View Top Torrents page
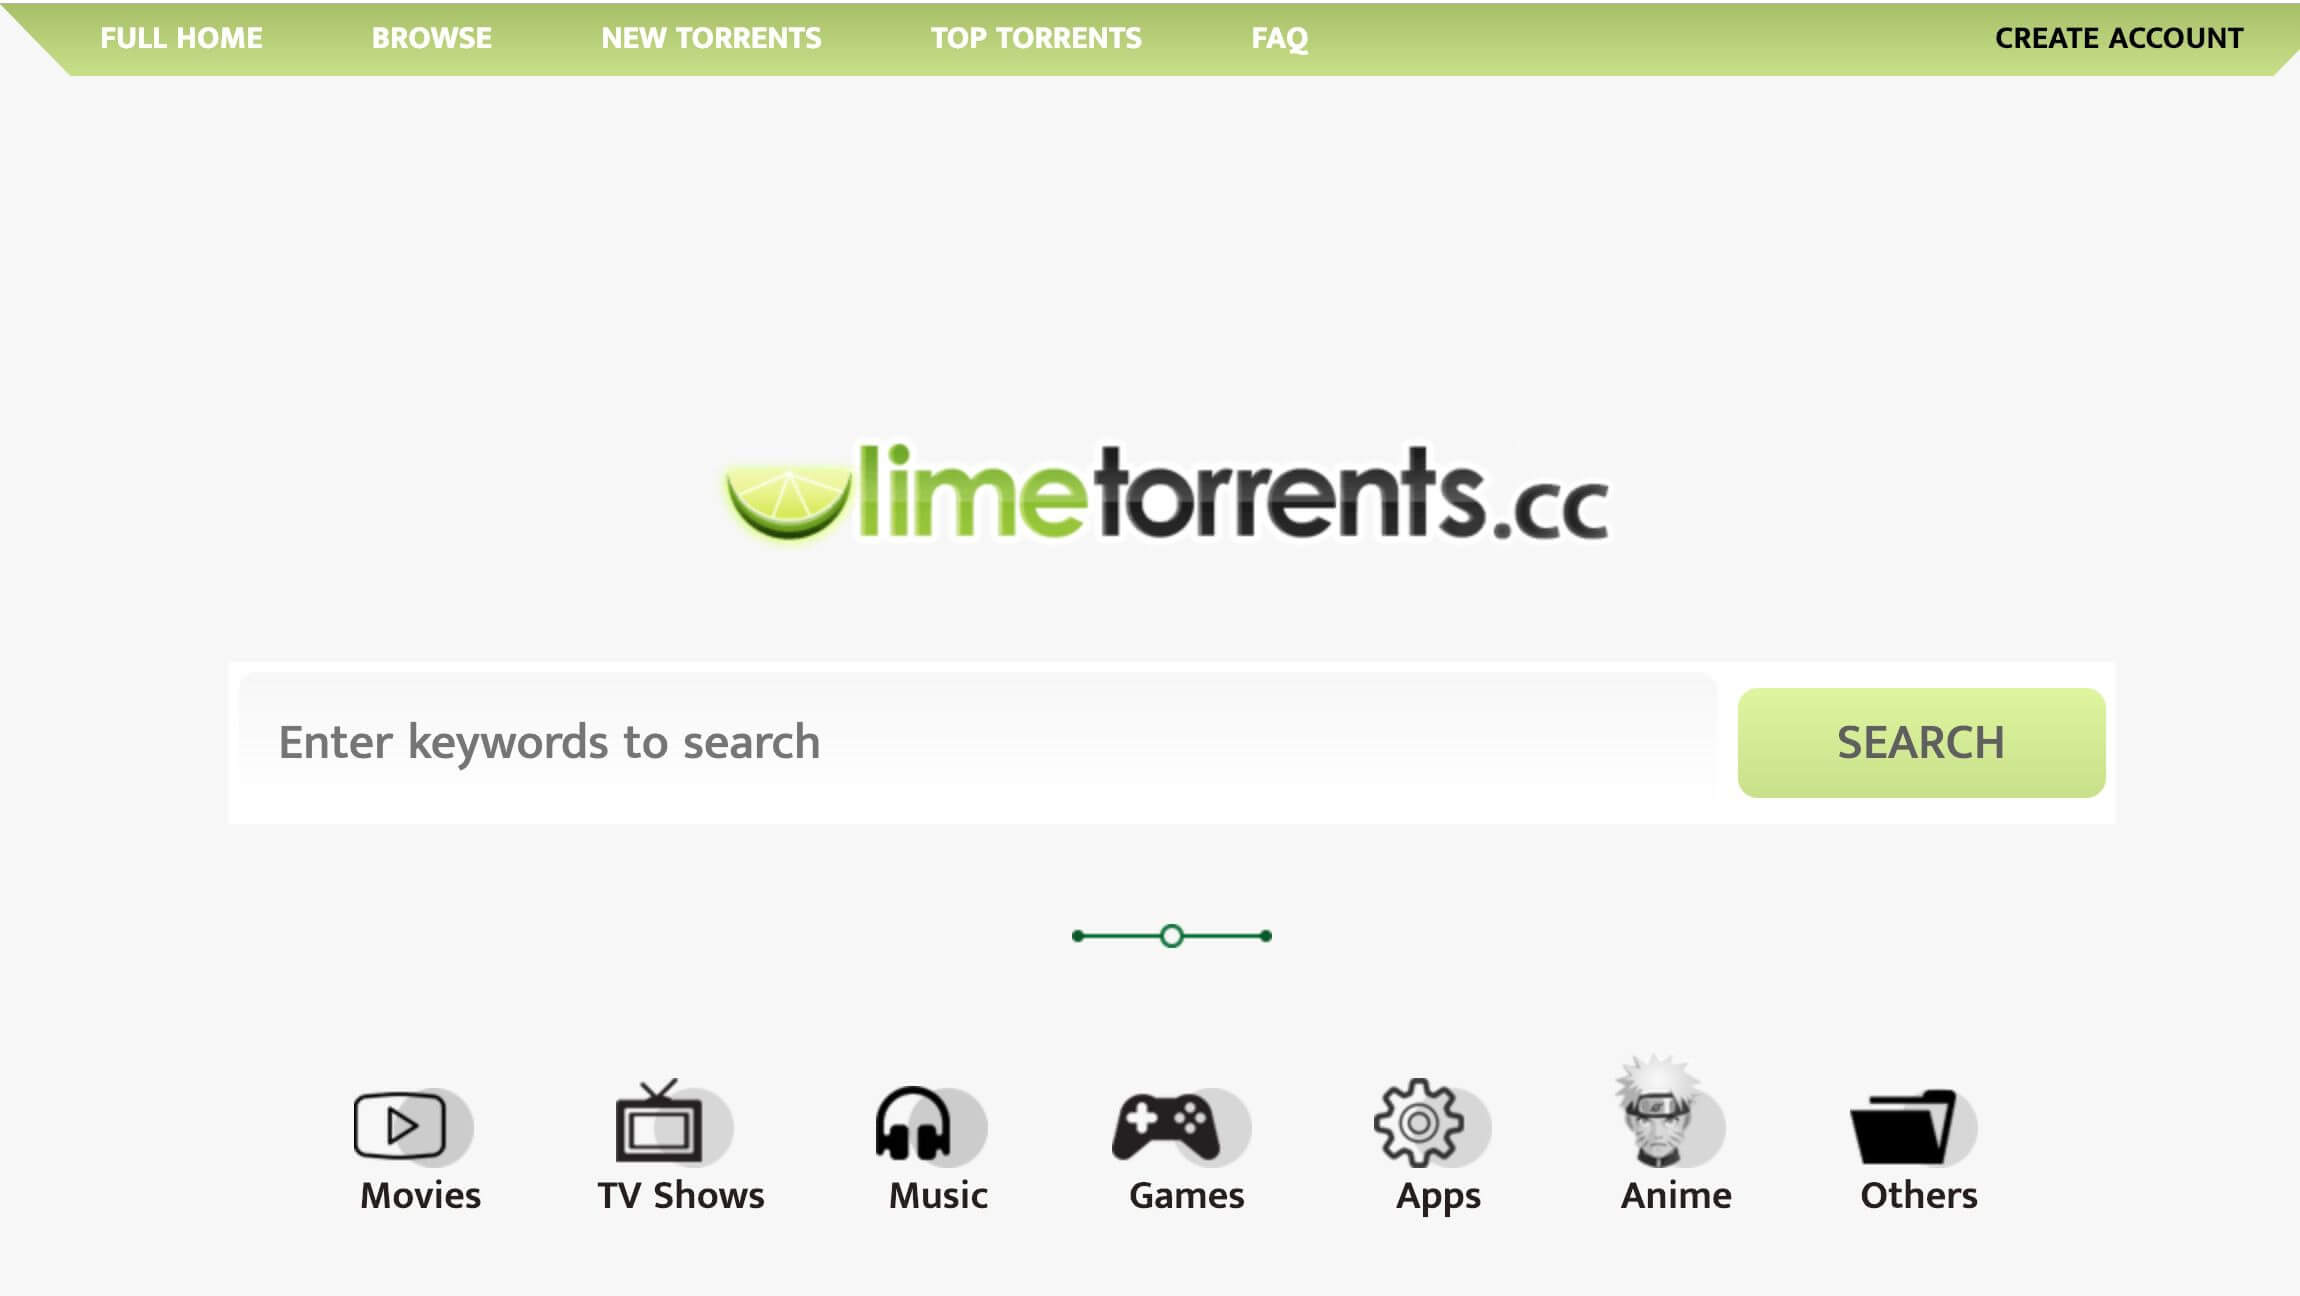Screen dimensions: 2300x1296 coord(1036,38)
